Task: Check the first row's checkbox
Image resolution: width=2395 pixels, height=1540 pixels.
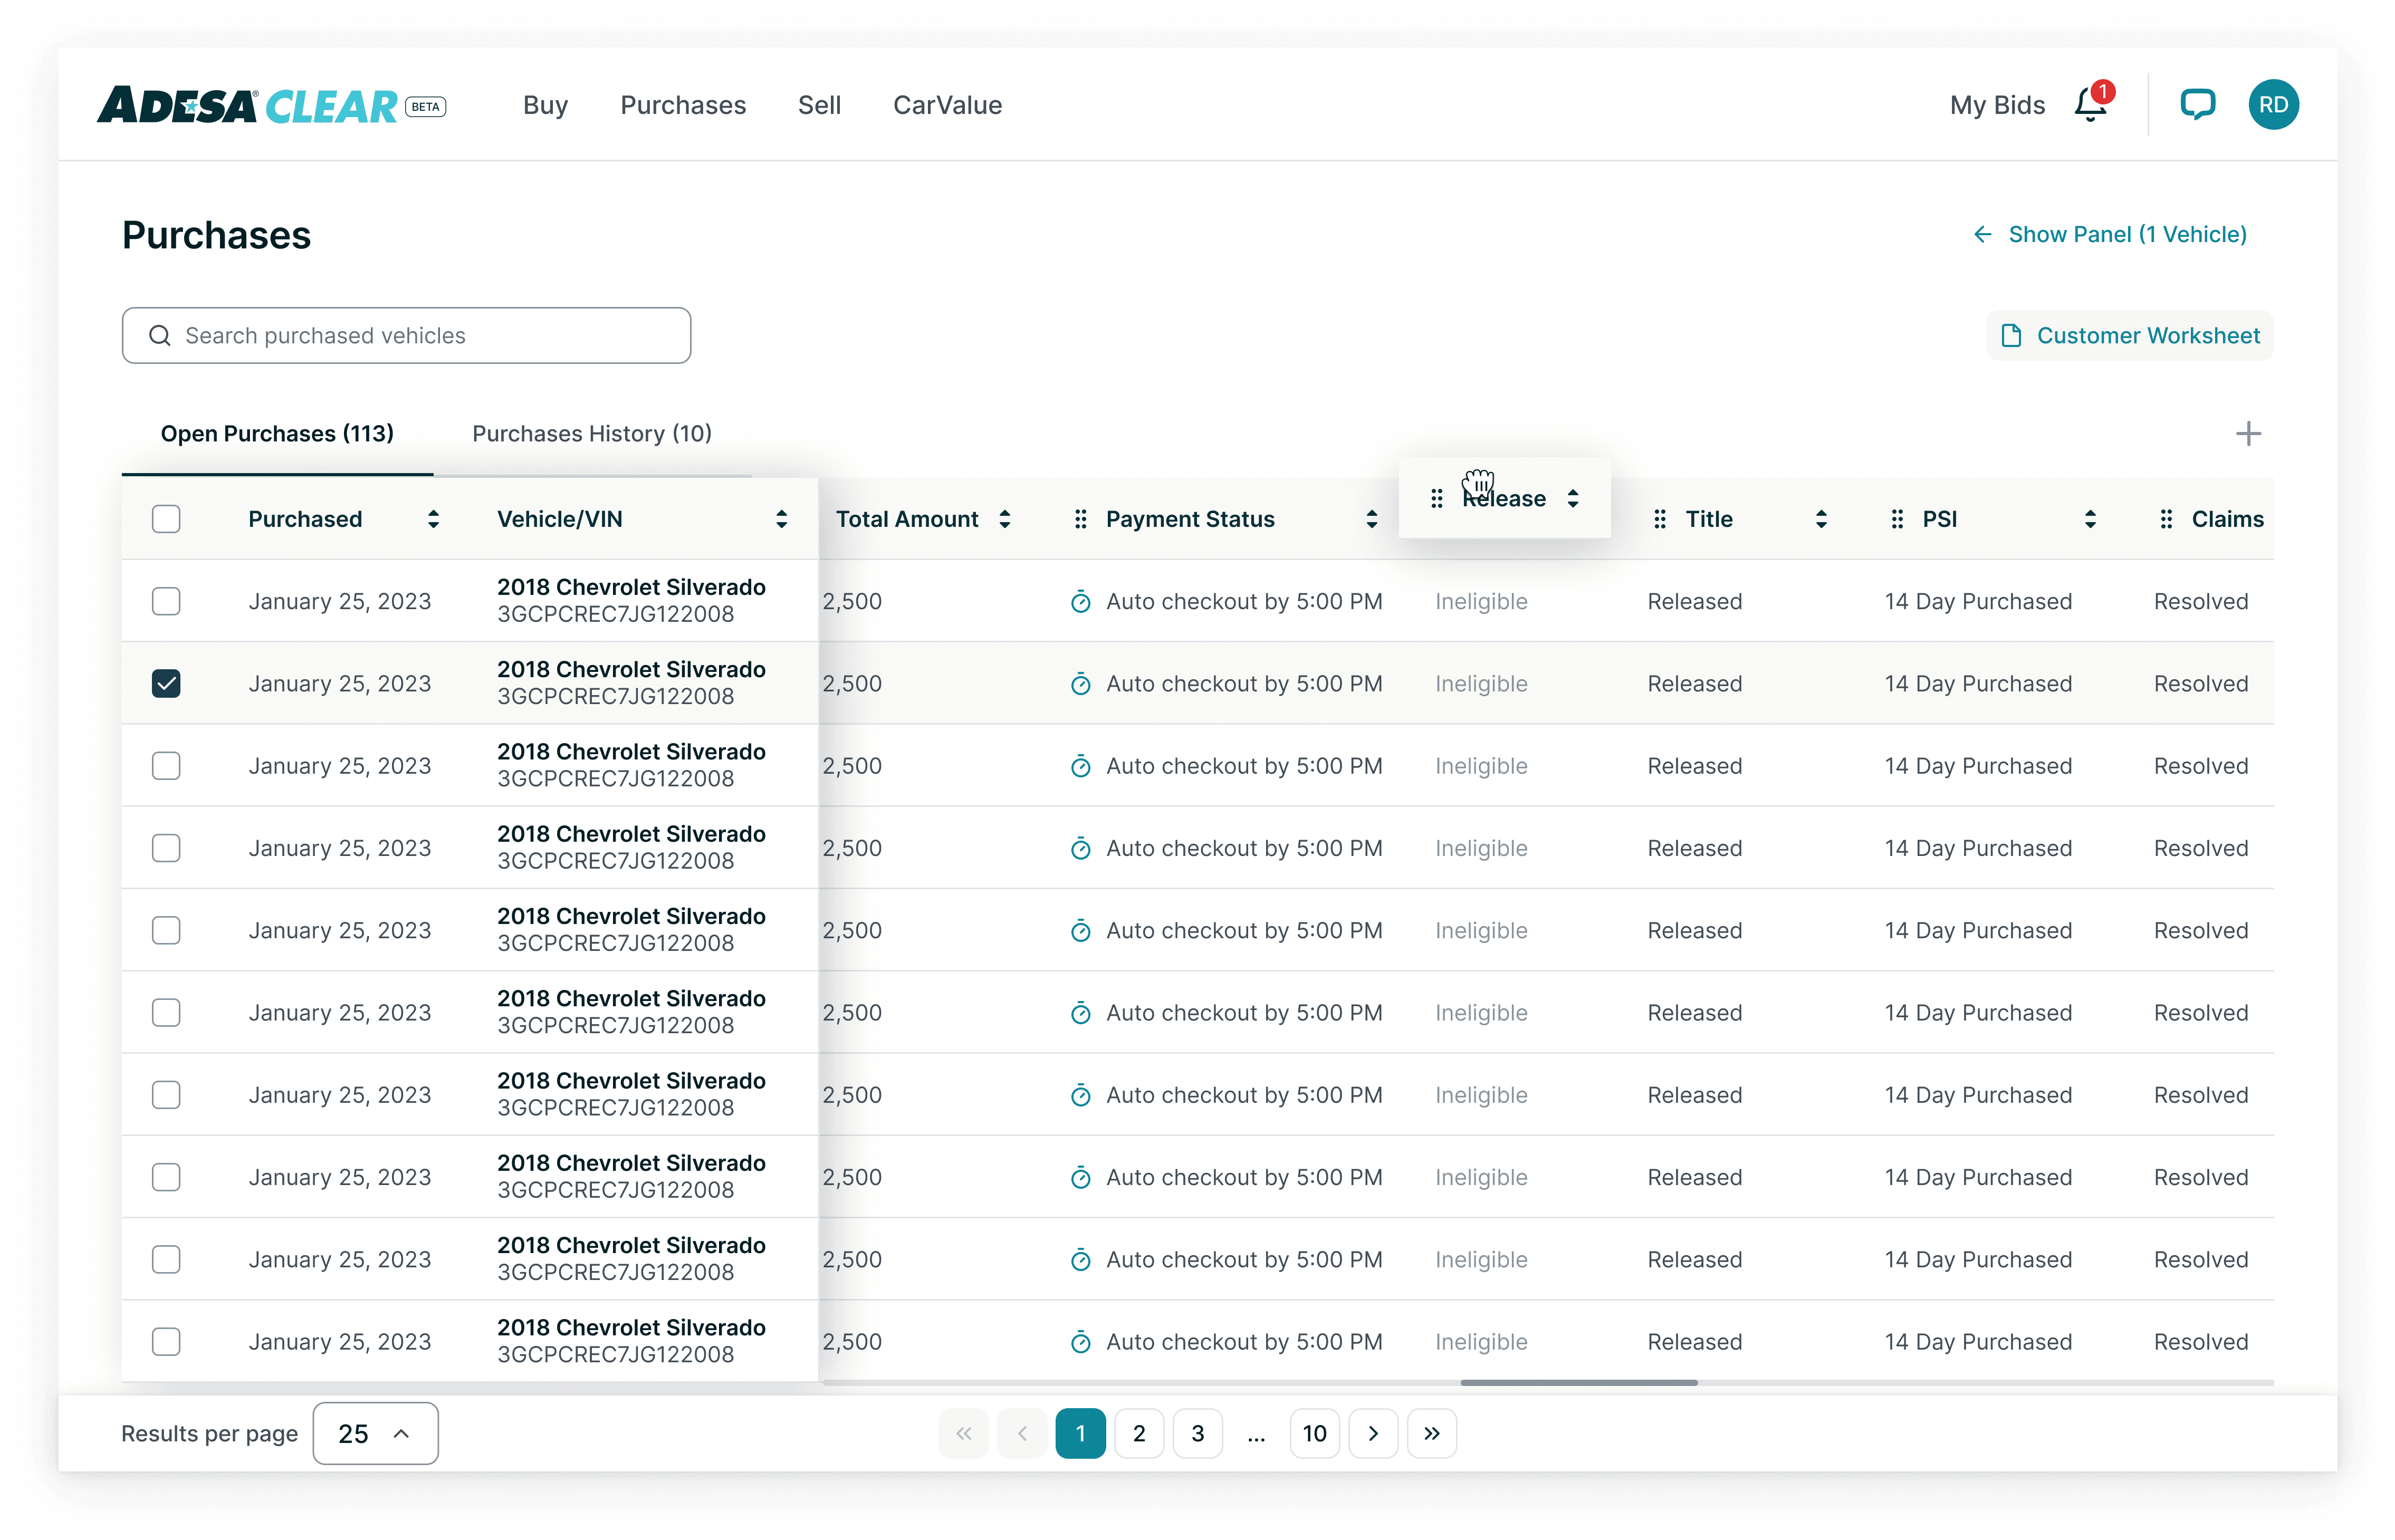Action: (x=166, y=602)
